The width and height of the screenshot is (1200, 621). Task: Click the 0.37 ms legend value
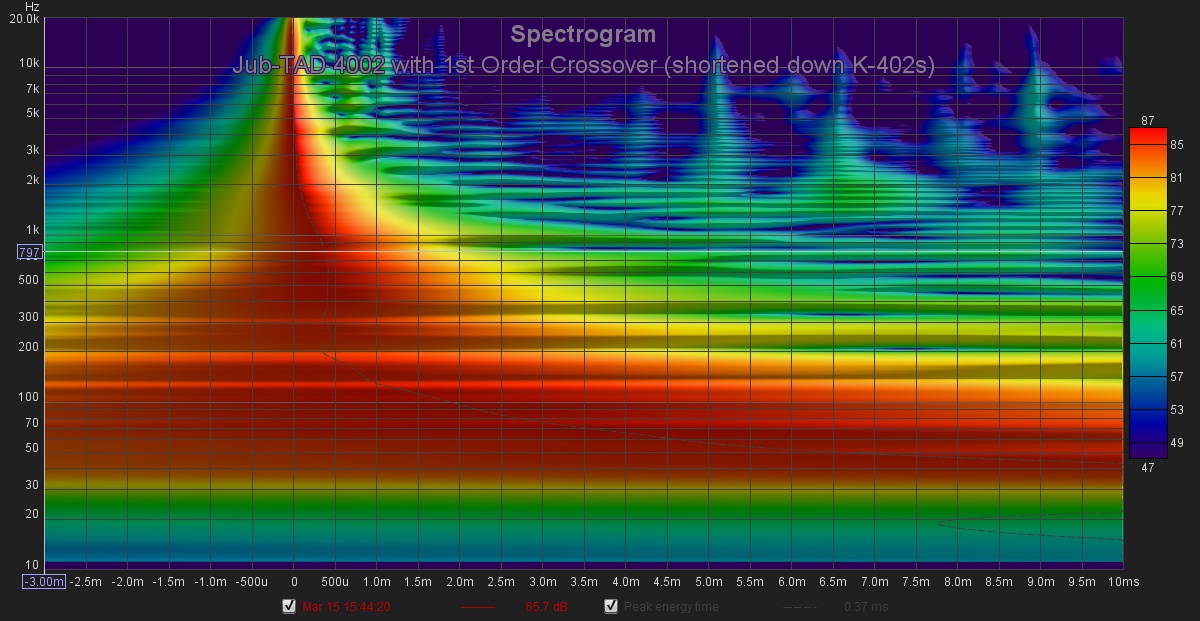(866, 607)
